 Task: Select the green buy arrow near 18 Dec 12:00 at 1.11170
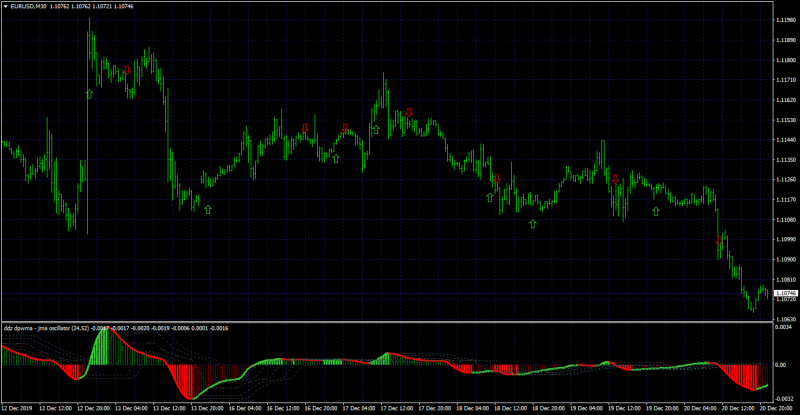490,197
